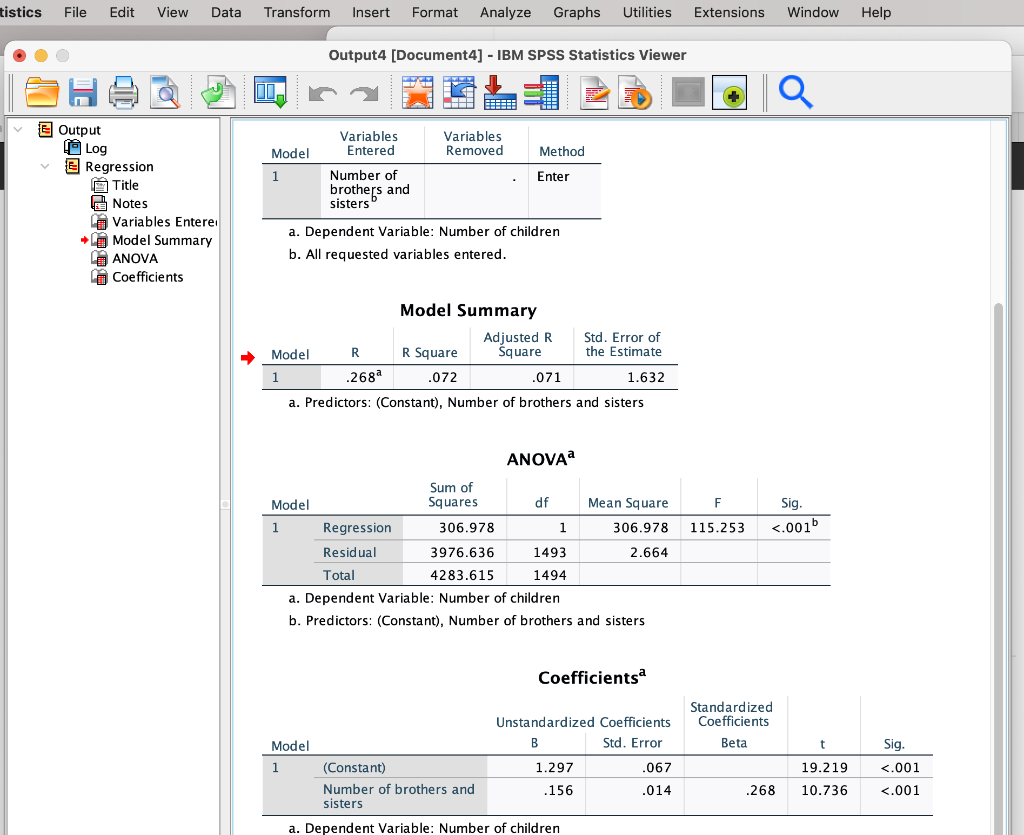Click the Open folder toolbar icon

(x=42, y=92)
